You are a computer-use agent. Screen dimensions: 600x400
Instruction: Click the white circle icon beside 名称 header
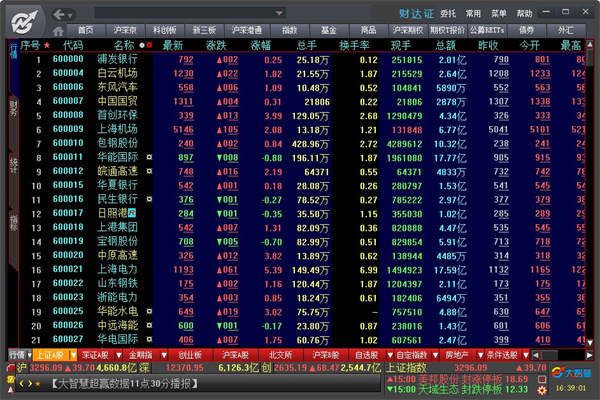click(142, 45)
